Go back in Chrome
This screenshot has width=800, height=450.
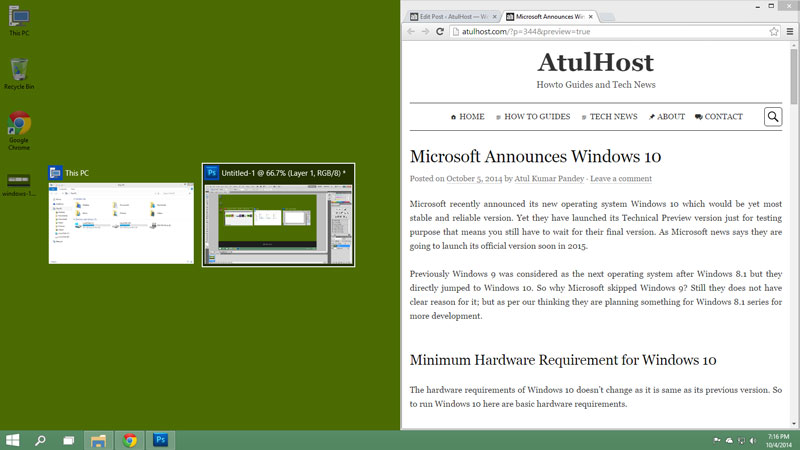coord(411,32)
